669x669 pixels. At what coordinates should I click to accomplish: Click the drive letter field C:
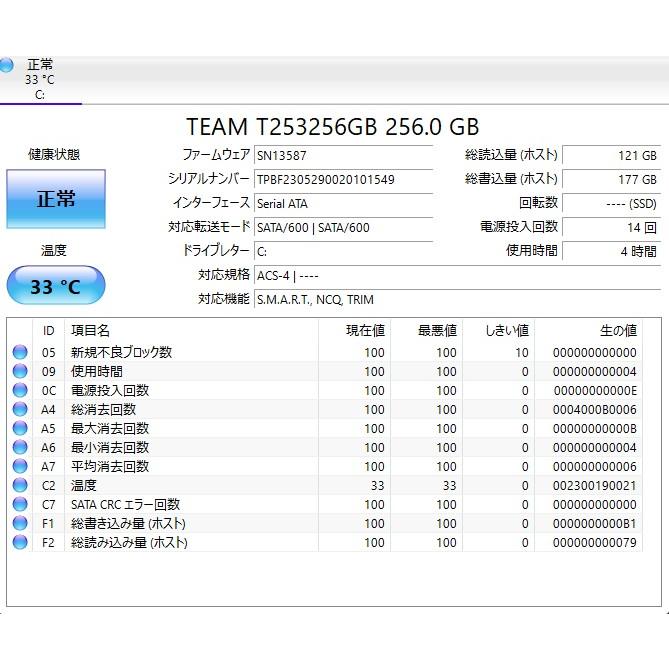point(343,251)
